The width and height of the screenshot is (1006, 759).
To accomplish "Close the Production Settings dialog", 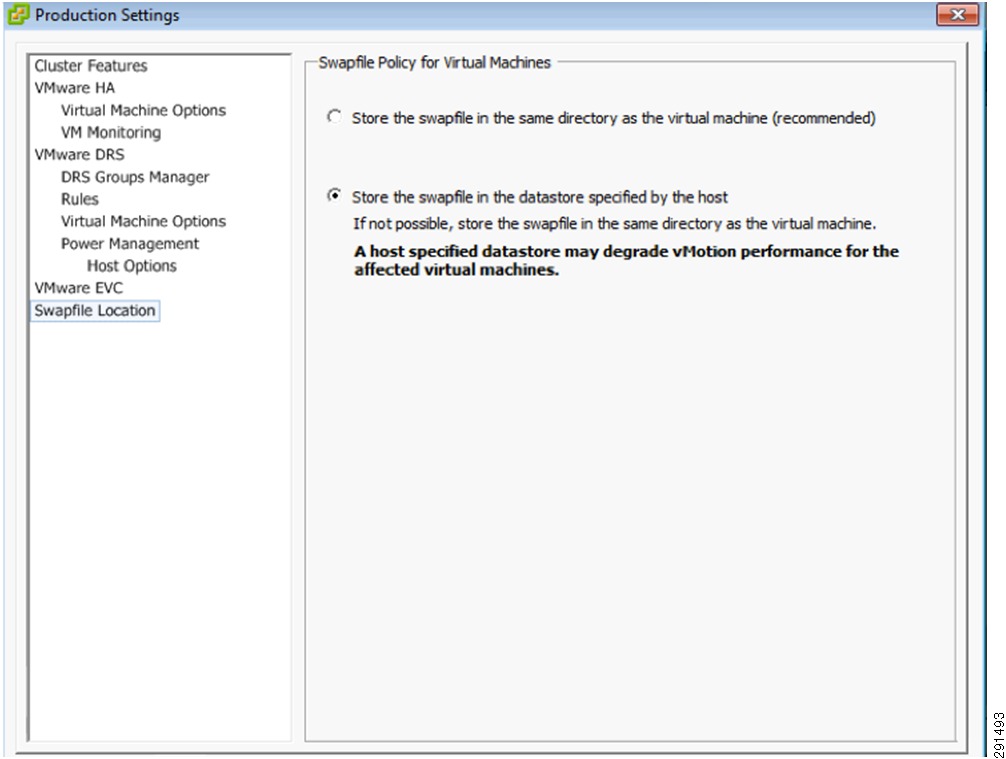I will click(957, 14).
